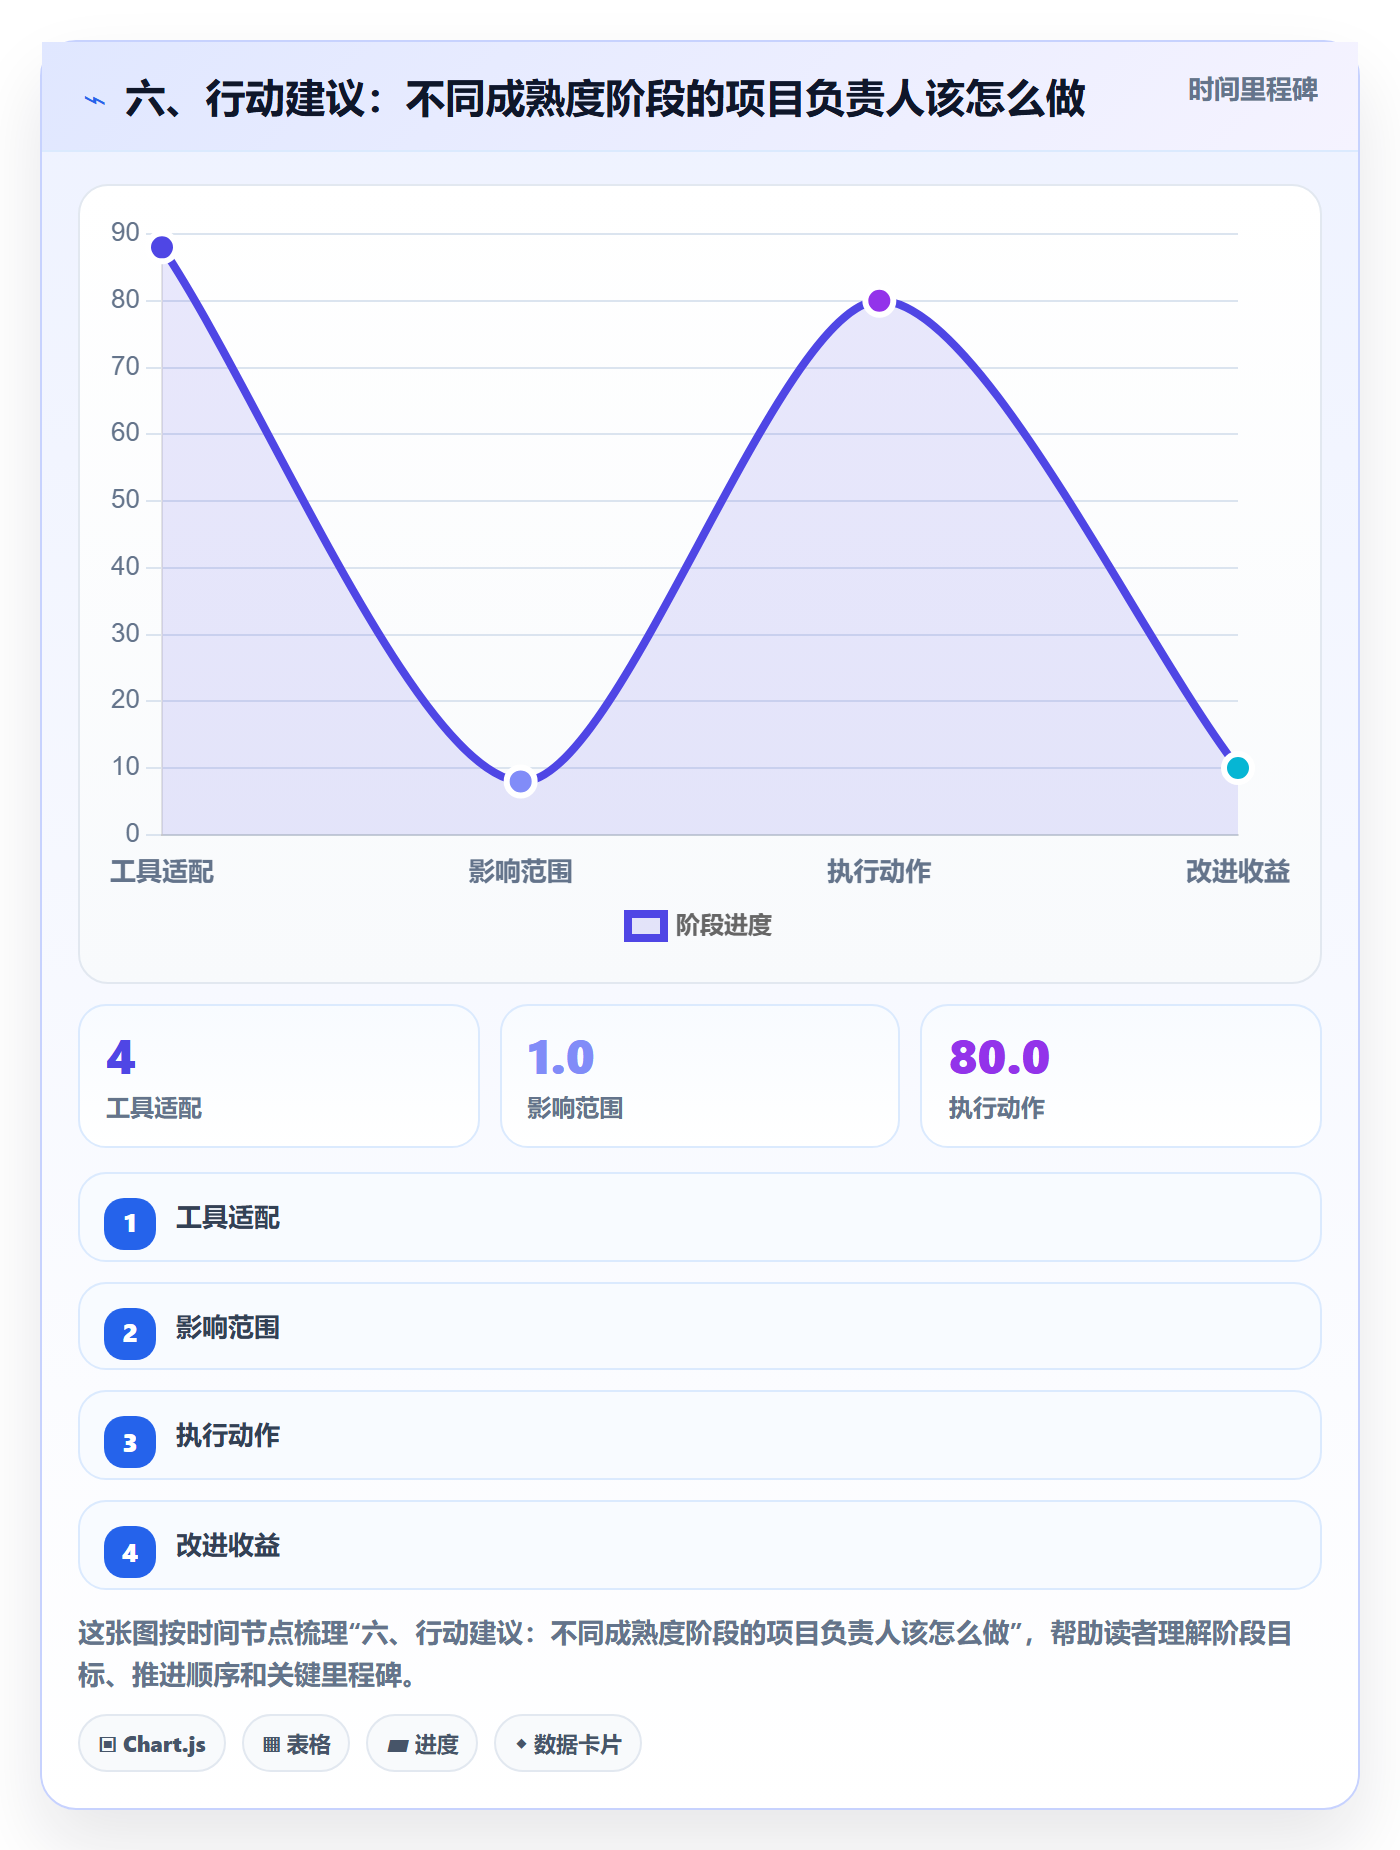Open the 执行动作 list row text
This screenshot has width=1400, height=1850.
[x=228, y=1436]
